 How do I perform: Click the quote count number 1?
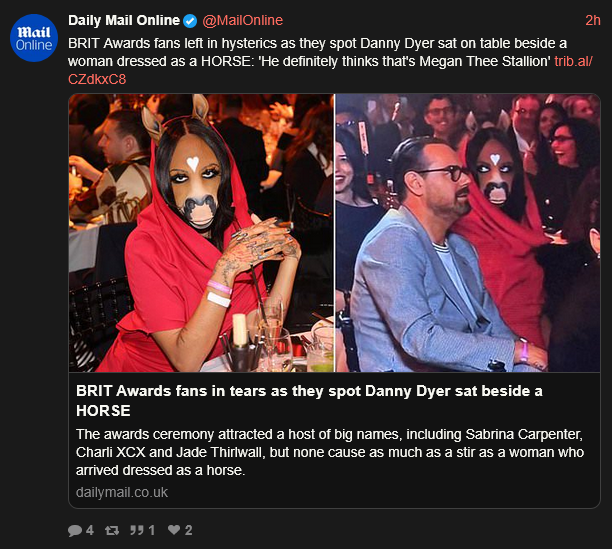pyautogui.click(x=151, y=530)
